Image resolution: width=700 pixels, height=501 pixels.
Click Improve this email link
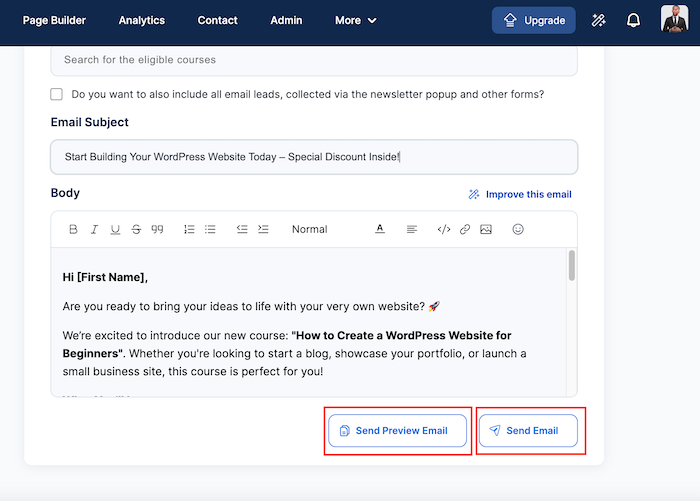tap(520, 195)
